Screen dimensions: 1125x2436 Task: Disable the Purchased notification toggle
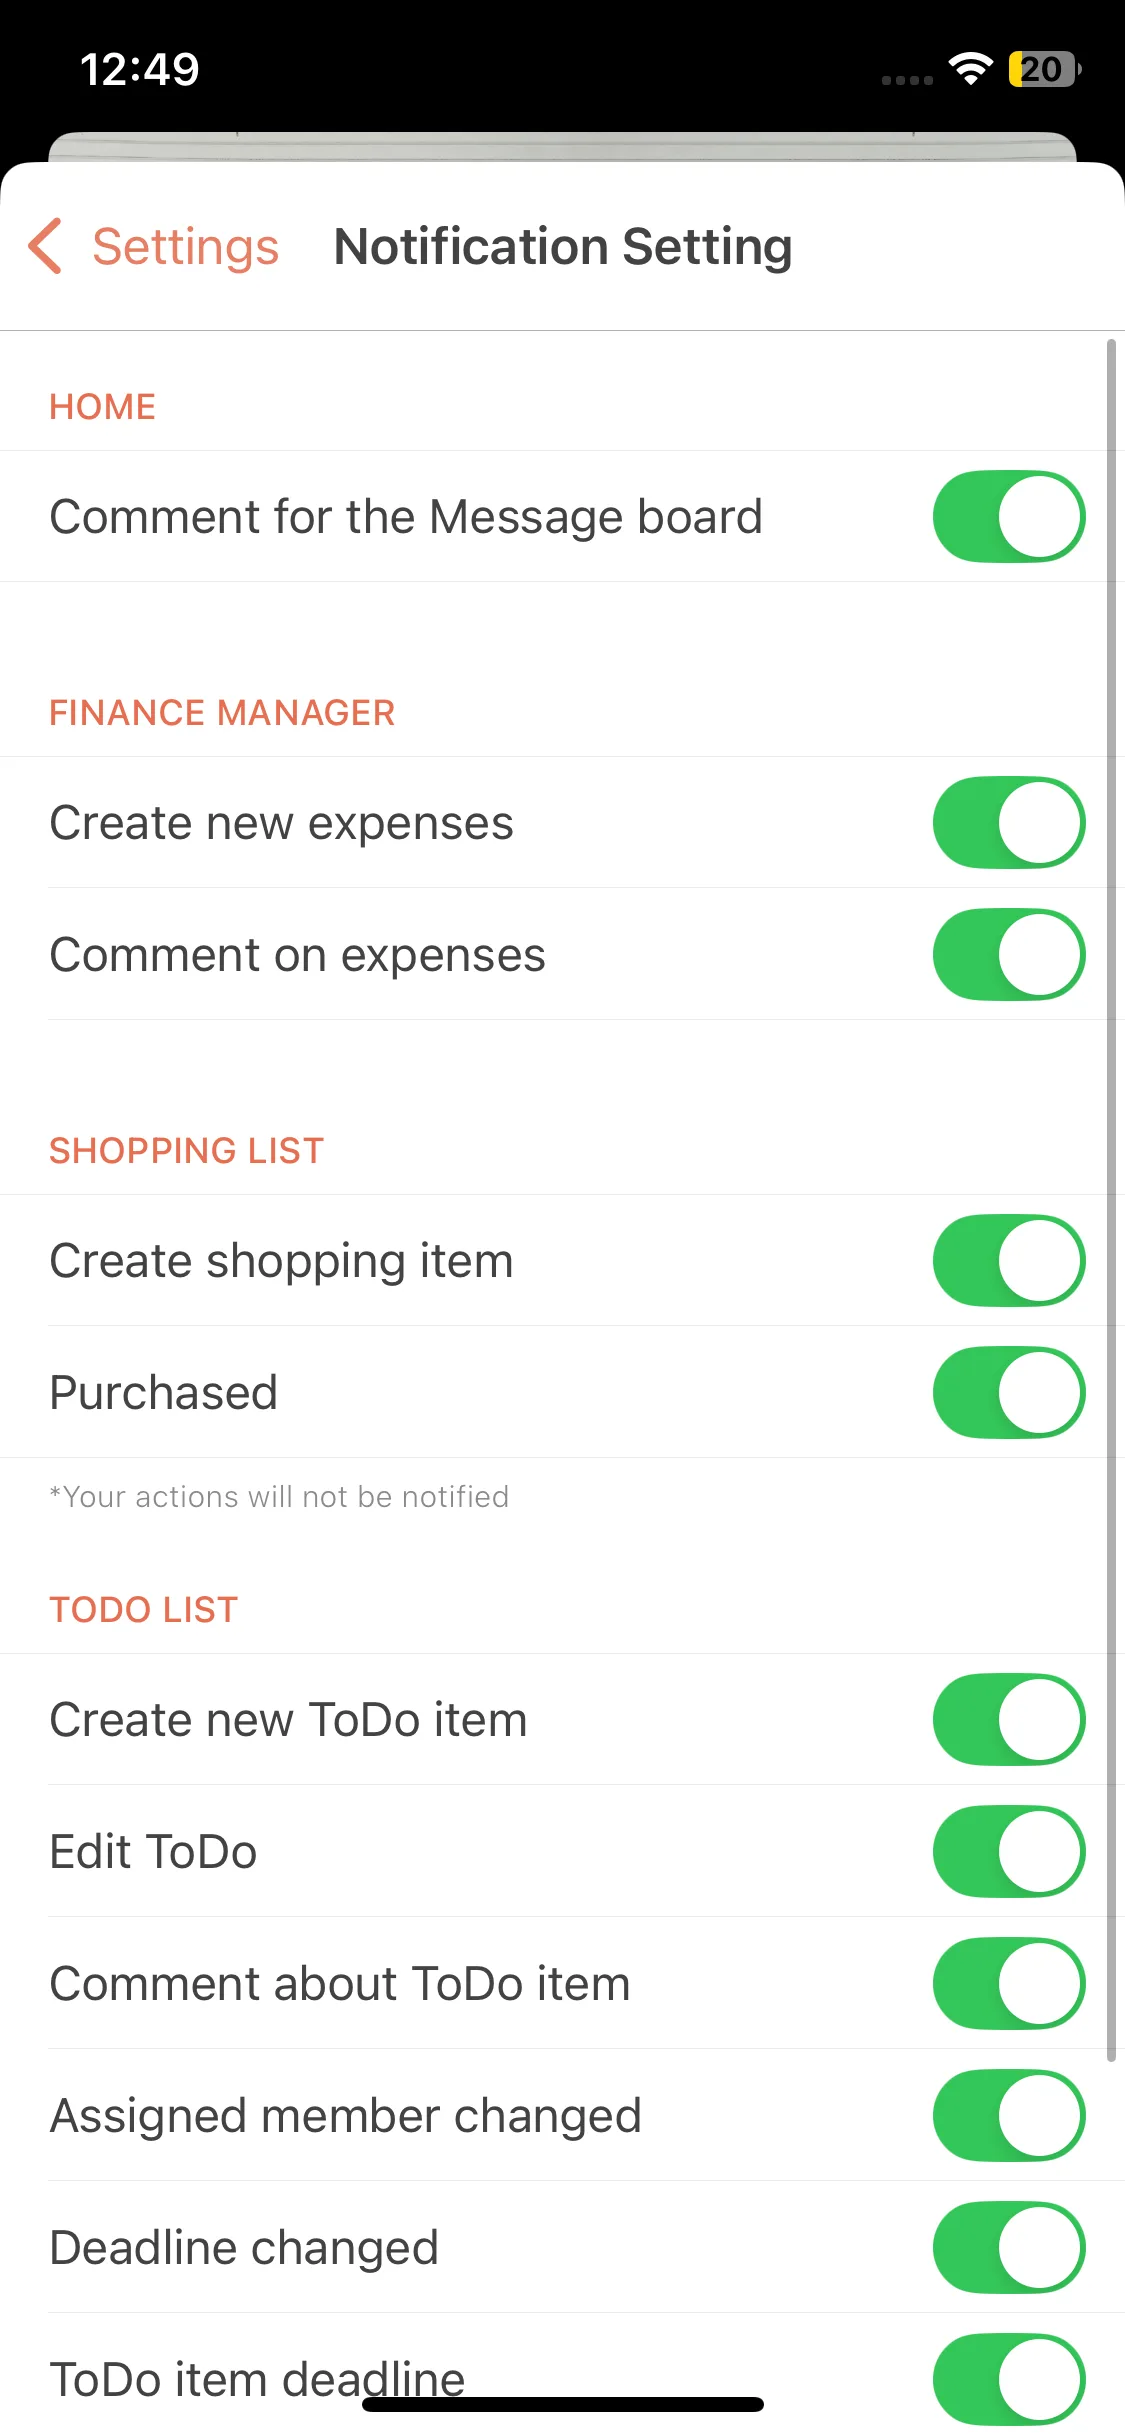pyautogui.click(x=1008, y=1392)
